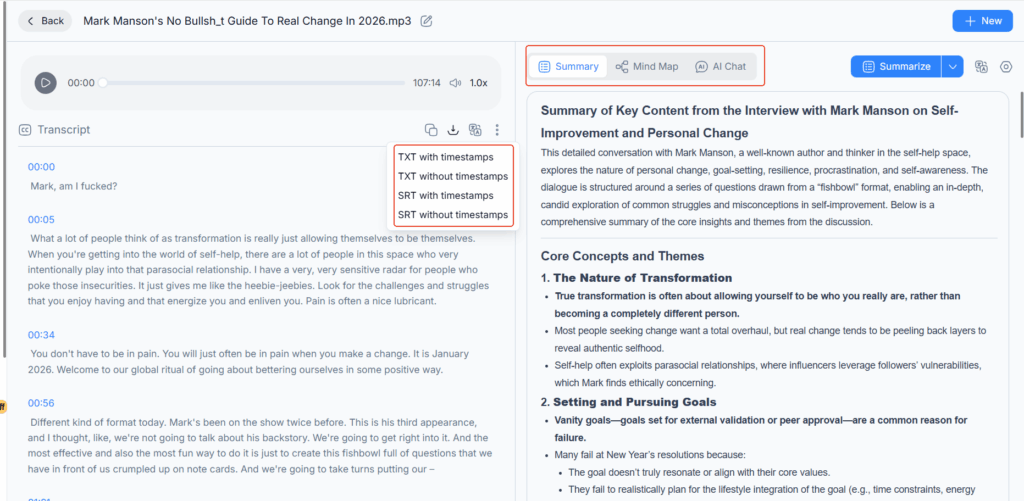
Task: Choose TXT without timestamps
Action: pyautogui.click(x=453, y=176)
